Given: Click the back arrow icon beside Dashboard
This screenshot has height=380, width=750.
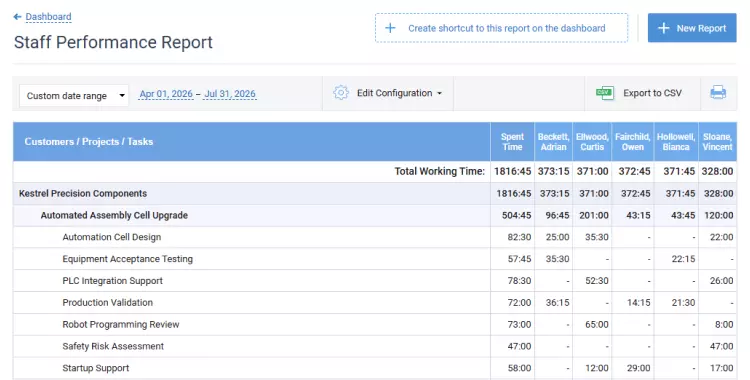Looking at the screenshot, I should [x=17, y=17].
